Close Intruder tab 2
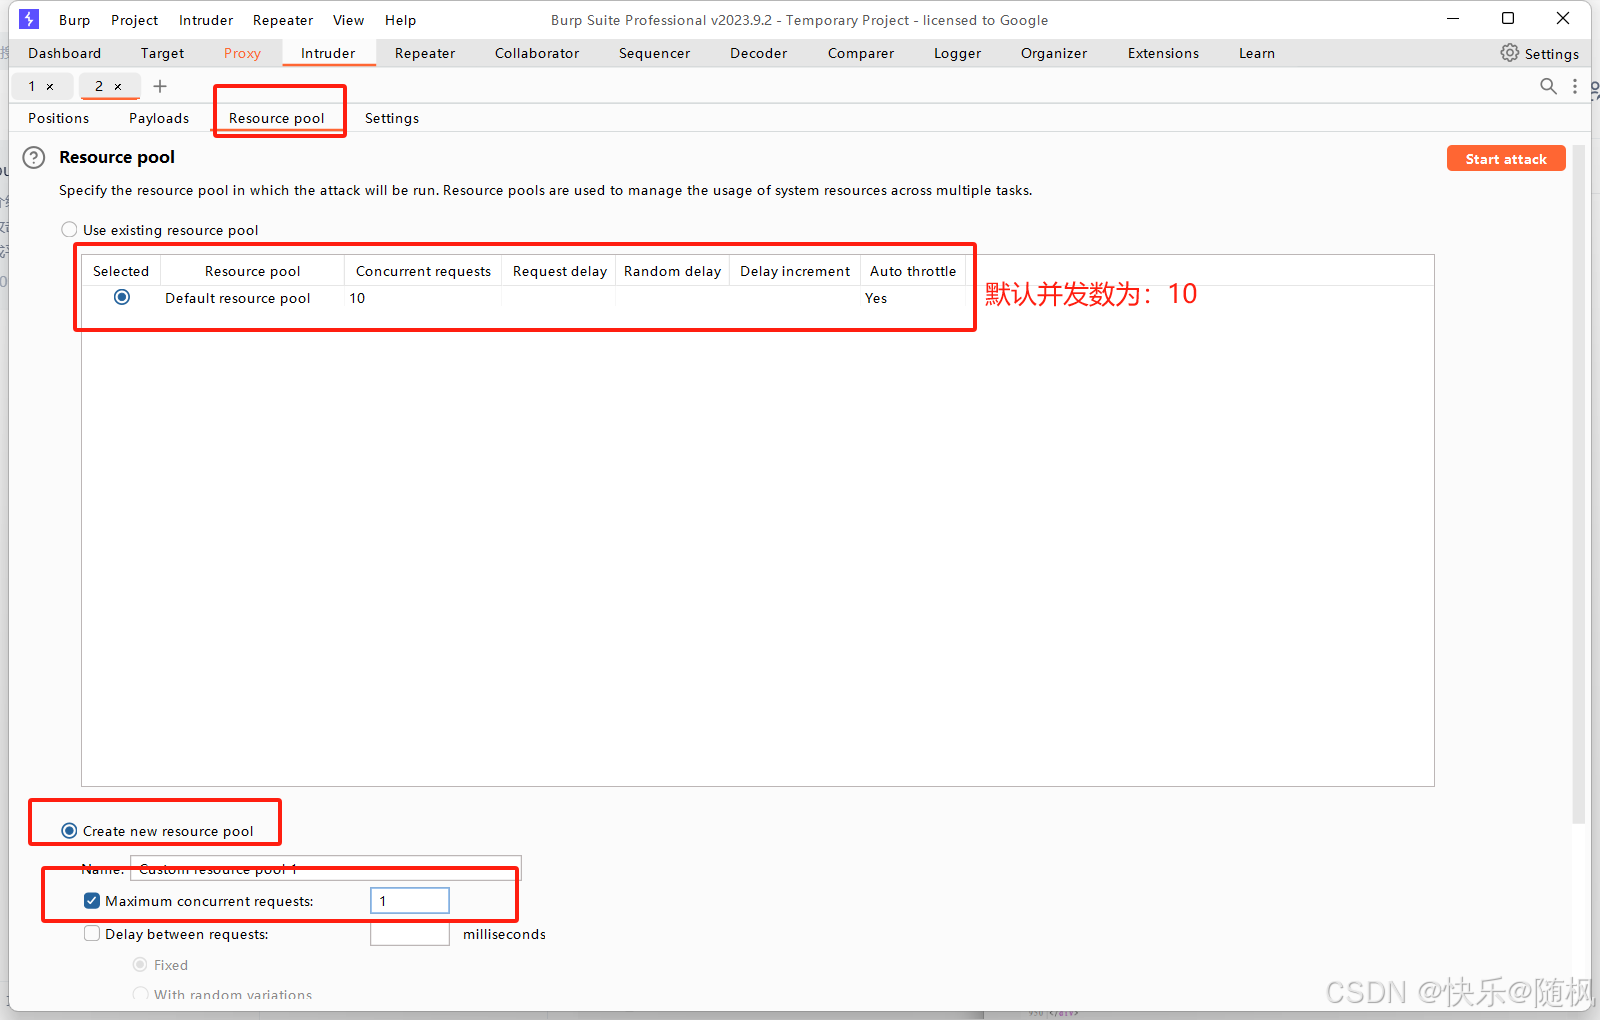 coord(118,87)
